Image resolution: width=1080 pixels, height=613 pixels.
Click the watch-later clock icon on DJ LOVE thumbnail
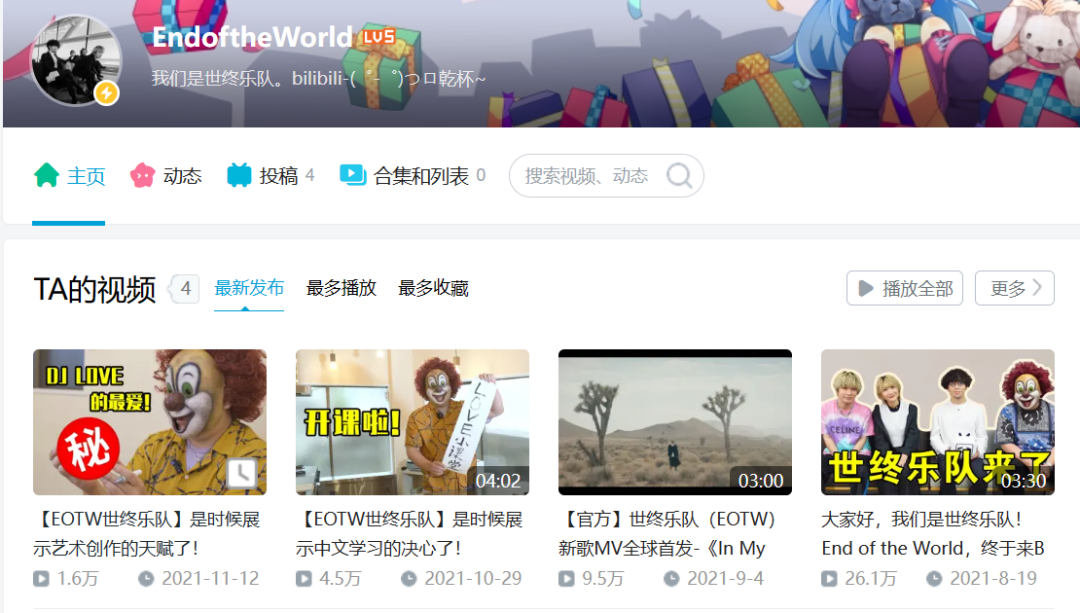pyautogui.click(x=242, y=473)
